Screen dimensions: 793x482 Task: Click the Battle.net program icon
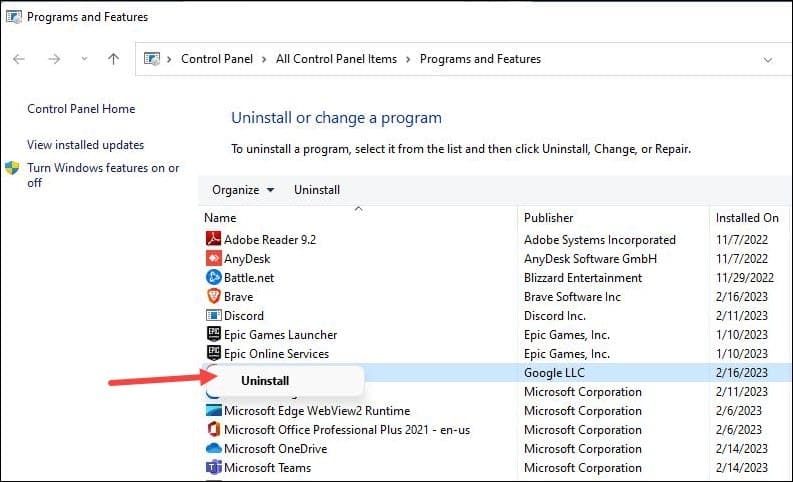click(212, 278)
